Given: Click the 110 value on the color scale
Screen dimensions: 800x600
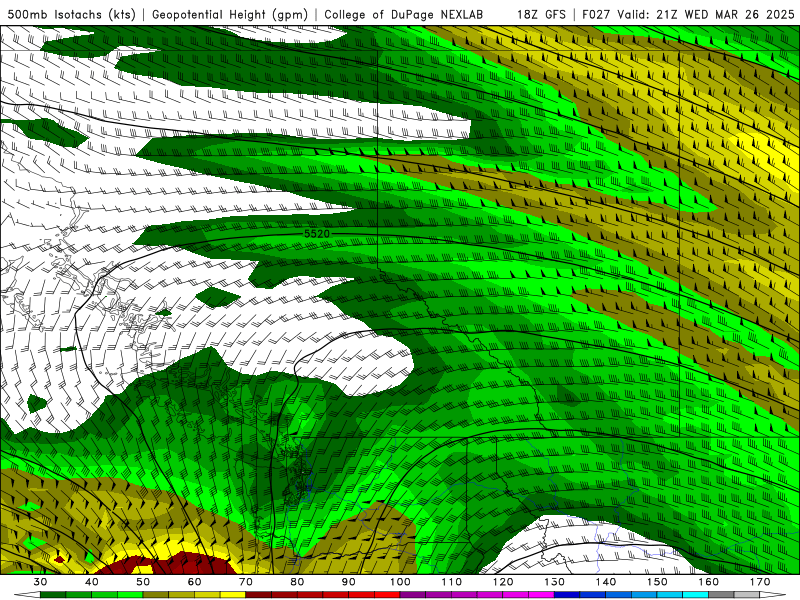Looking at the screenshot, I should (452, 582).
